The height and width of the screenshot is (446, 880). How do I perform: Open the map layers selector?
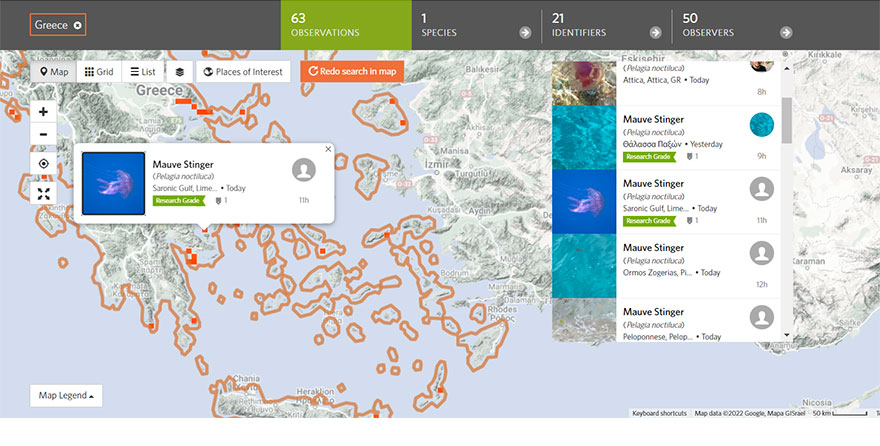[x=180, y=72]
